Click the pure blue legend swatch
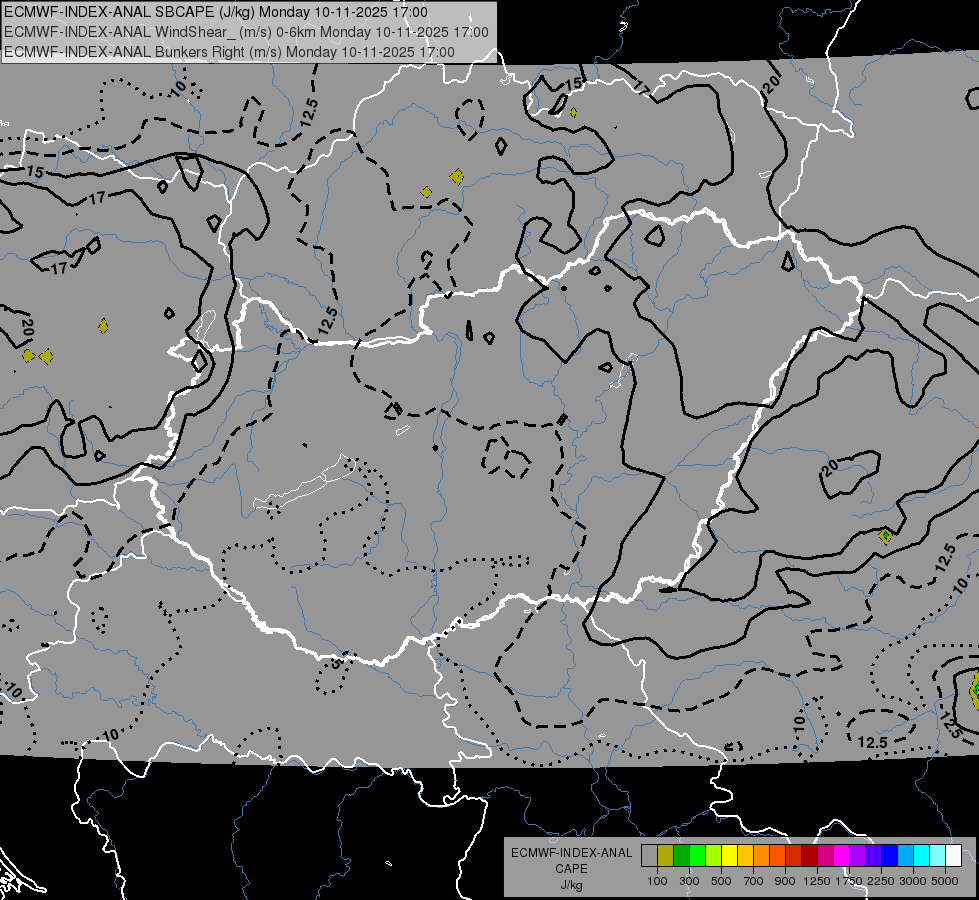The image size is (979, 900). click(889, 856)
